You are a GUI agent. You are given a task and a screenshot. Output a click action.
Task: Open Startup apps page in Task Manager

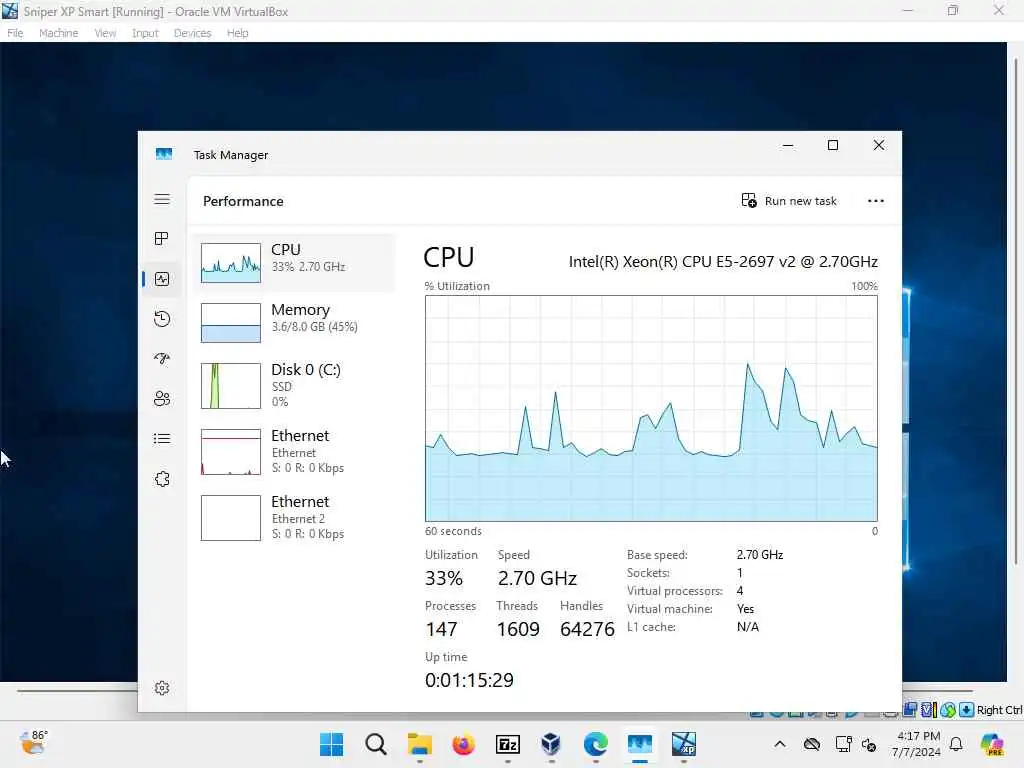click(x=162, y=359)
